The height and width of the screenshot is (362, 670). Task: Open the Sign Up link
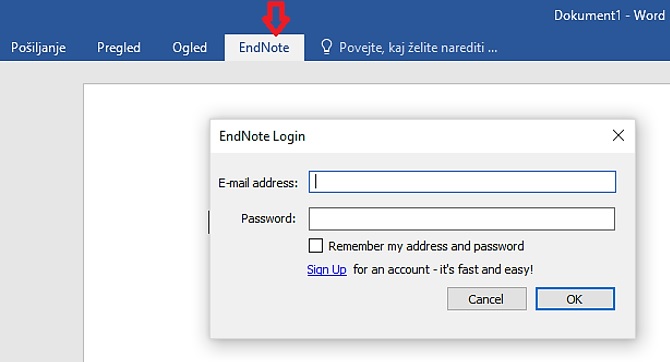[326, 270]
